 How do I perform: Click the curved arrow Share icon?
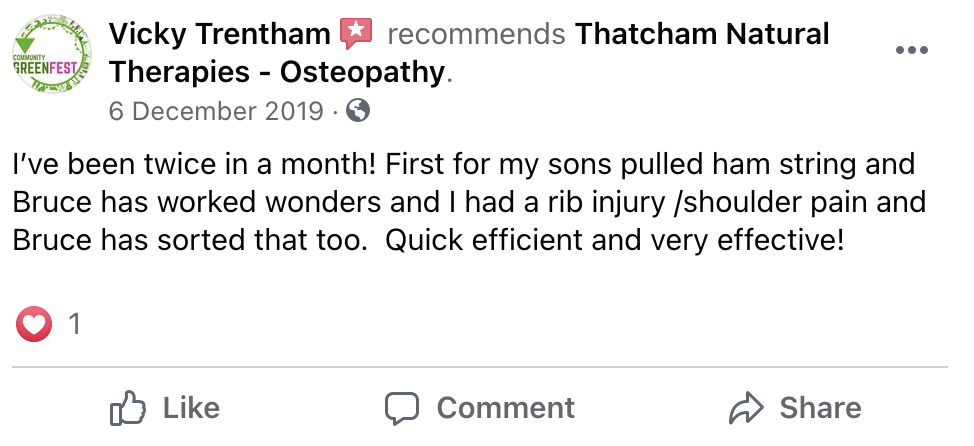pos(746,408)
